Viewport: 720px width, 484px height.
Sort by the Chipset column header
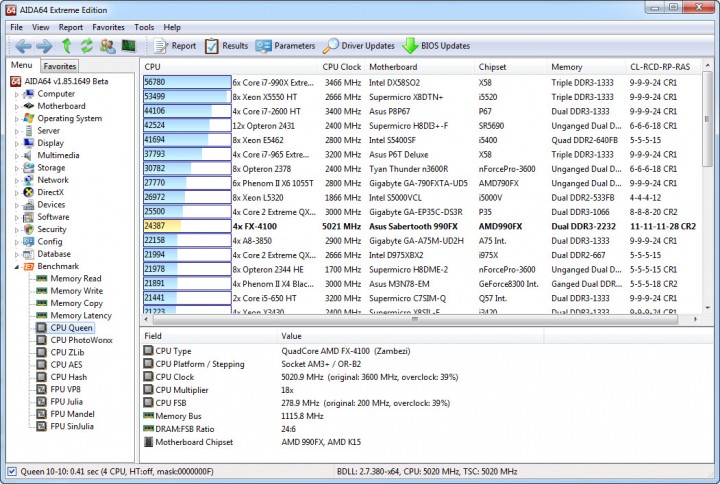click(x=511, y=67)
